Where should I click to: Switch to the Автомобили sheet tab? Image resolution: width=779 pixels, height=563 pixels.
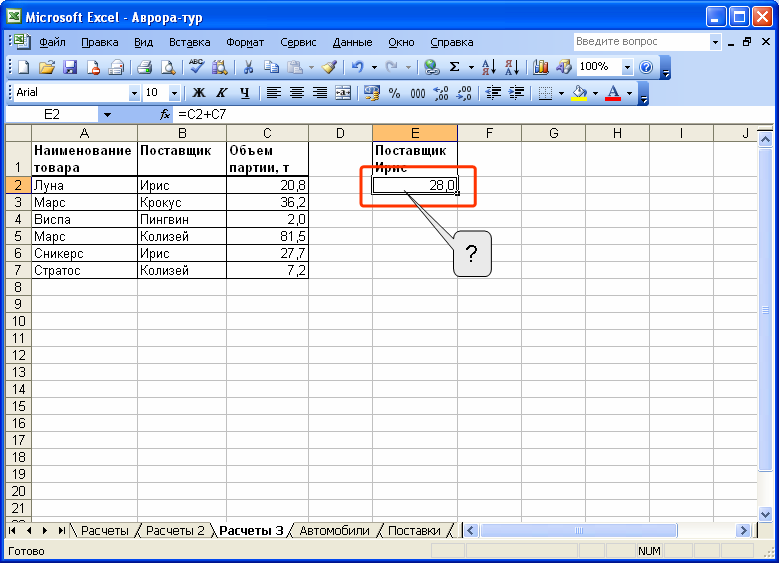tap(334, 531)
